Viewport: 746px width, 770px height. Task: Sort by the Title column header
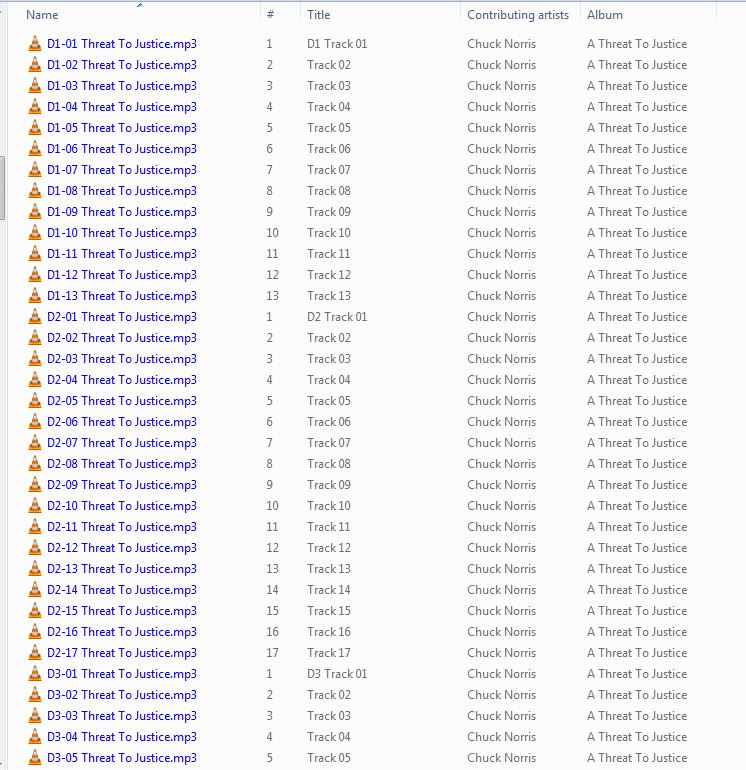[319, 15]
